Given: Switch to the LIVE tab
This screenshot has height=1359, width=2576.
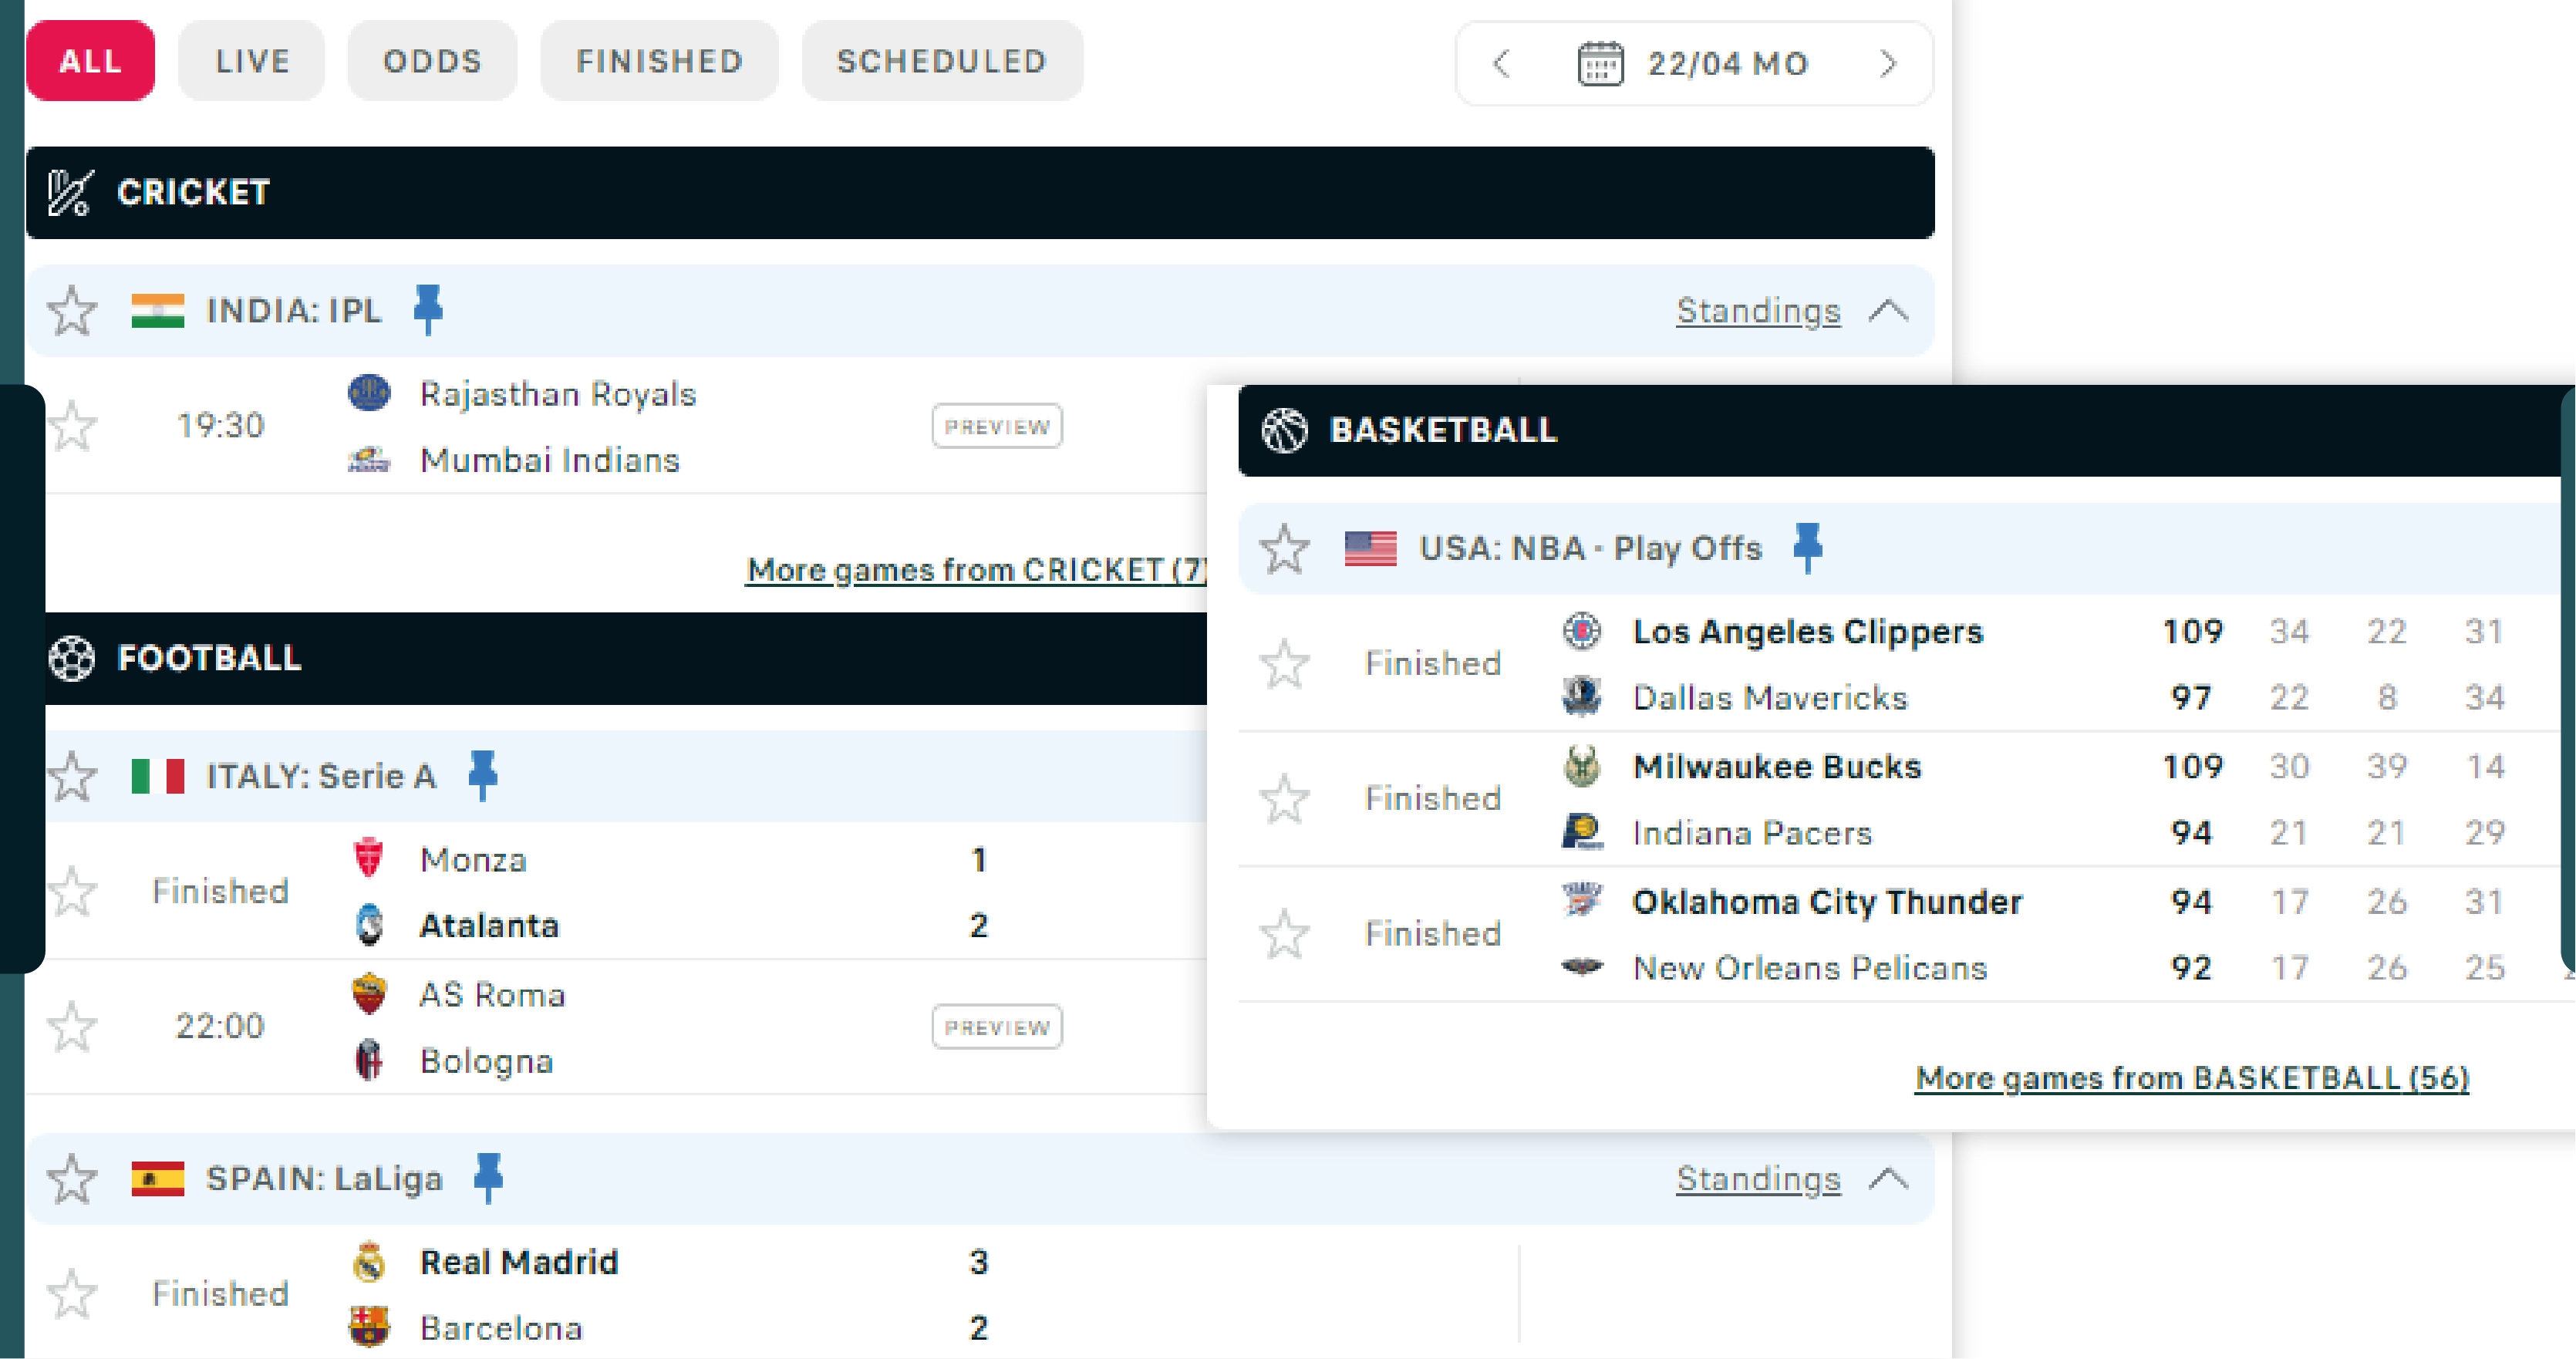Looking at the screenshot, I should [252, 61].
